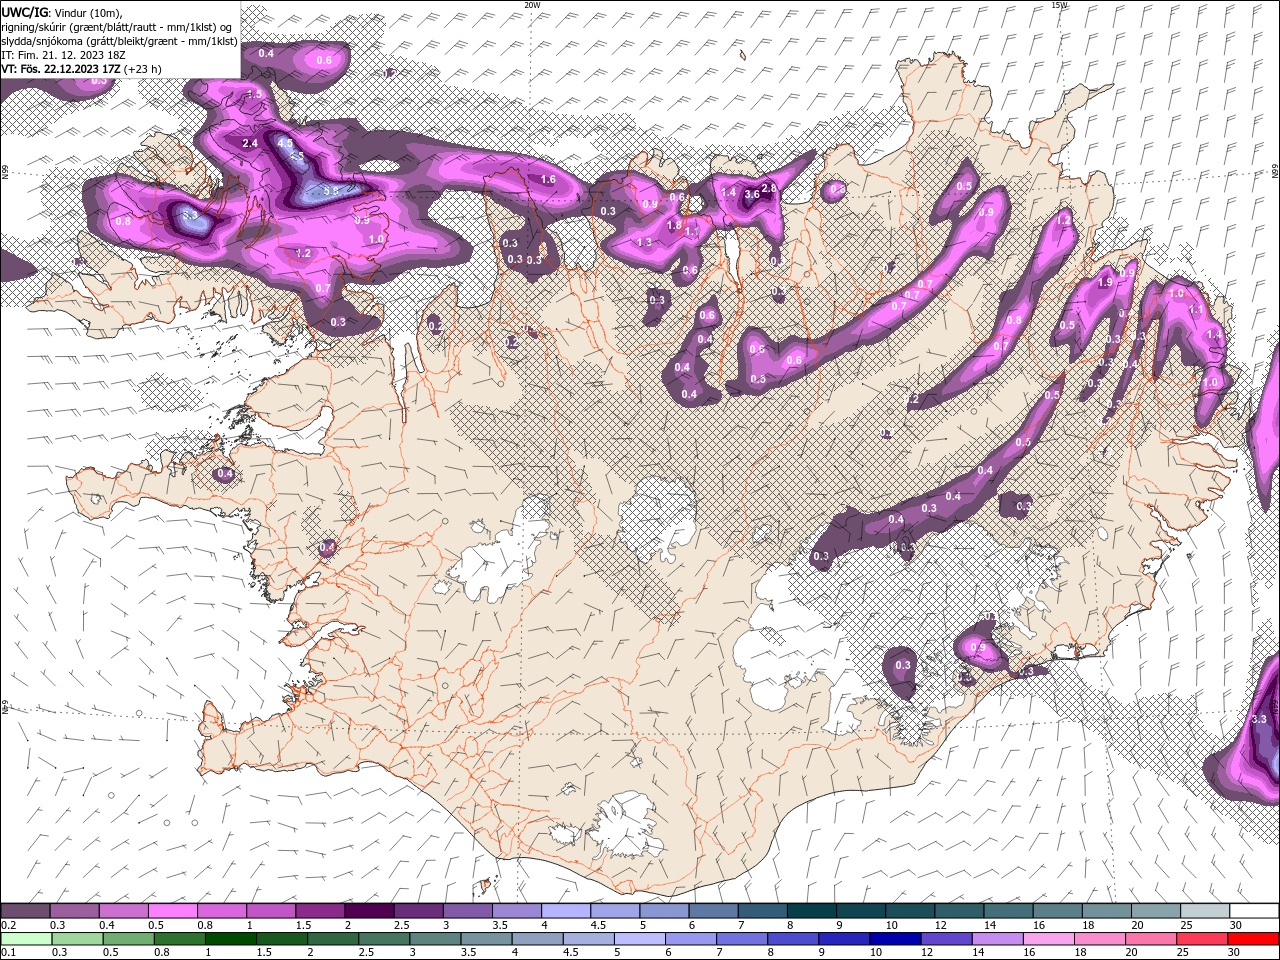The width and height of the screenshot is (1280, 960).
Task: Click the '0.2' label in the snow legend
Action: [x=8, y=925]
